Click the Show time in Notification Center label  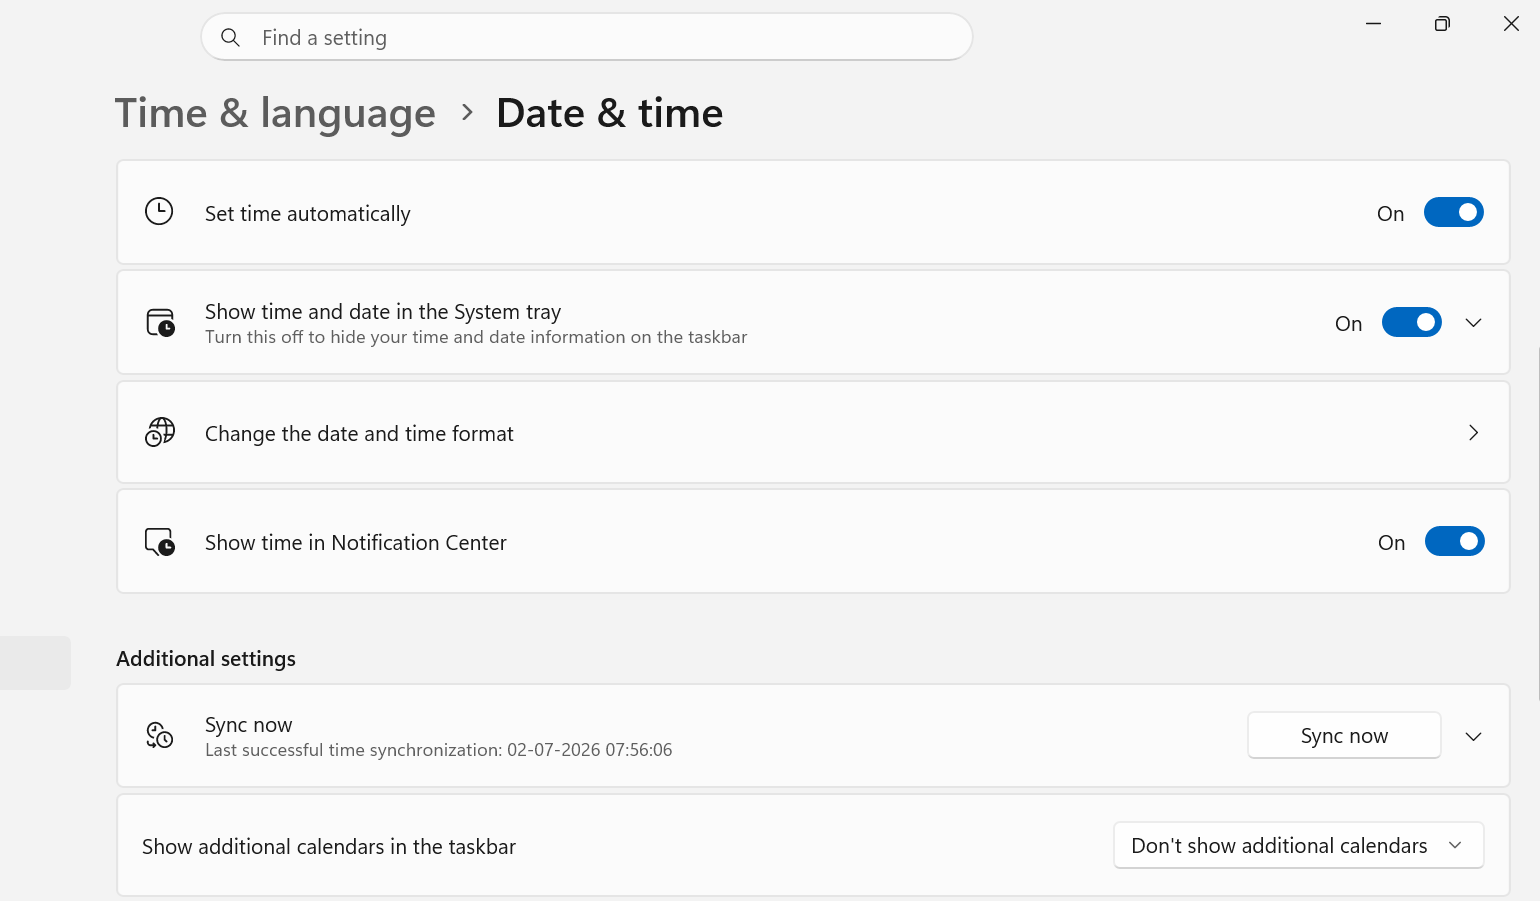click(355, 542)
